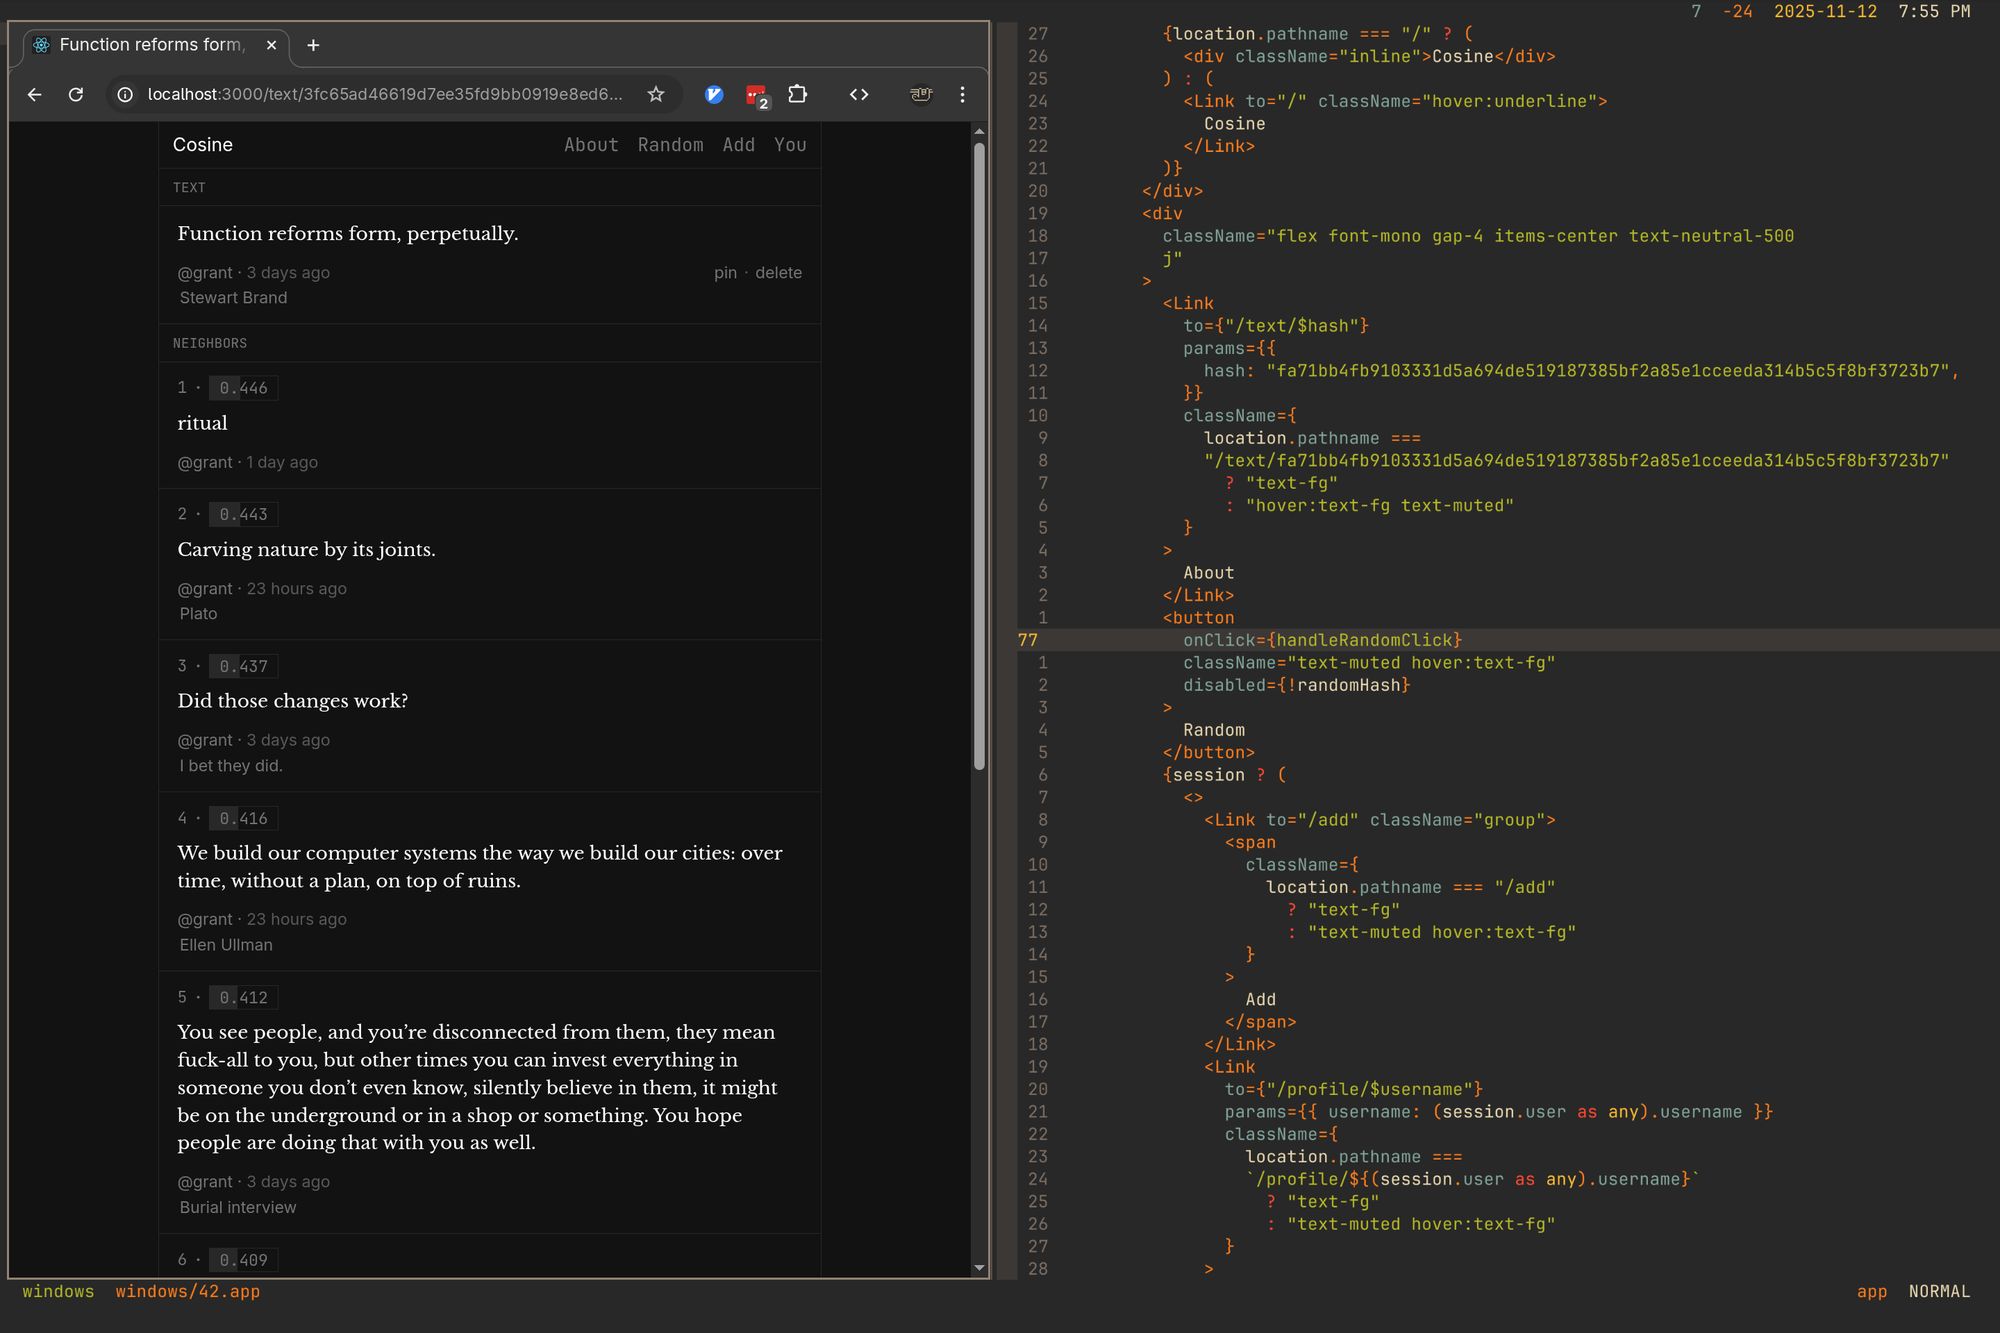Delete the Function reforms form text

(778, 273)
